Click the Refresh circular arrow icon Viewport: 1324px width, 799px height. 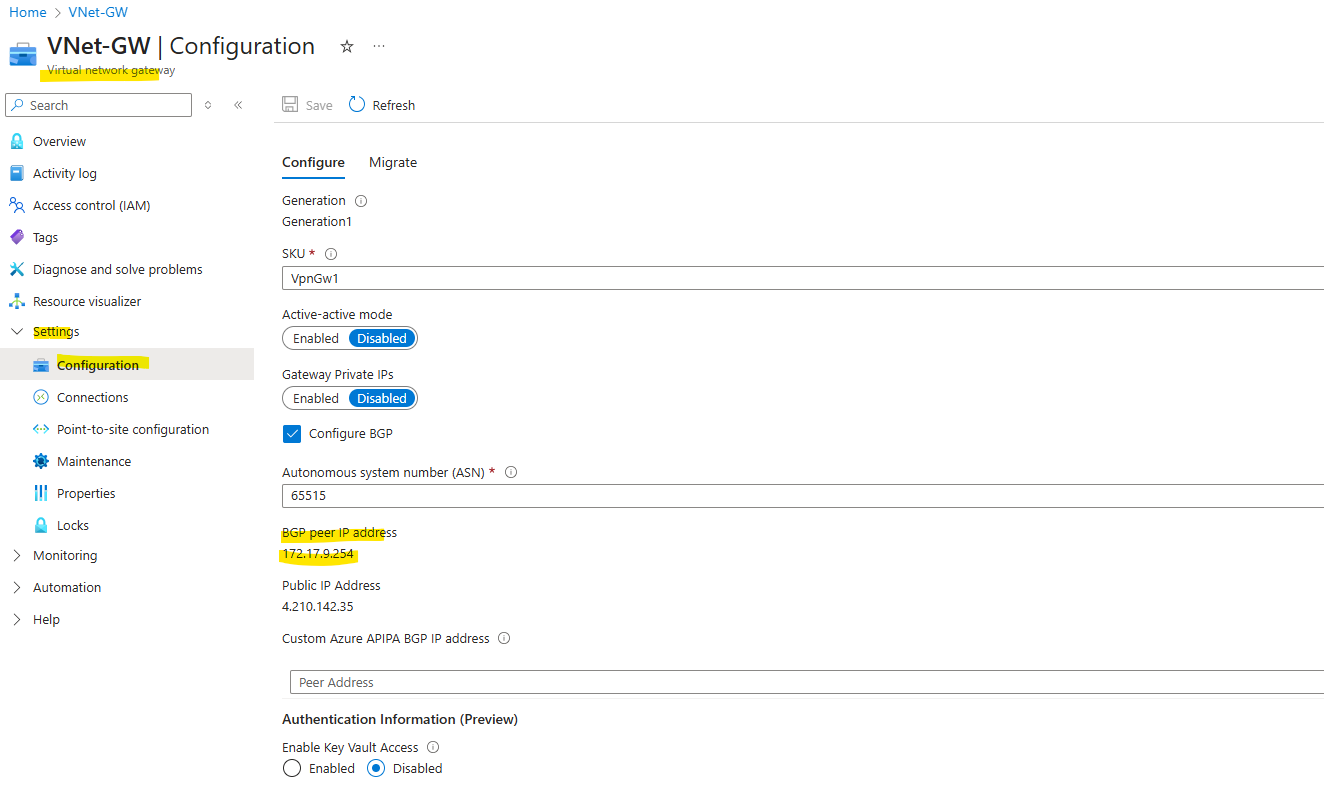[x=357, y=105]
